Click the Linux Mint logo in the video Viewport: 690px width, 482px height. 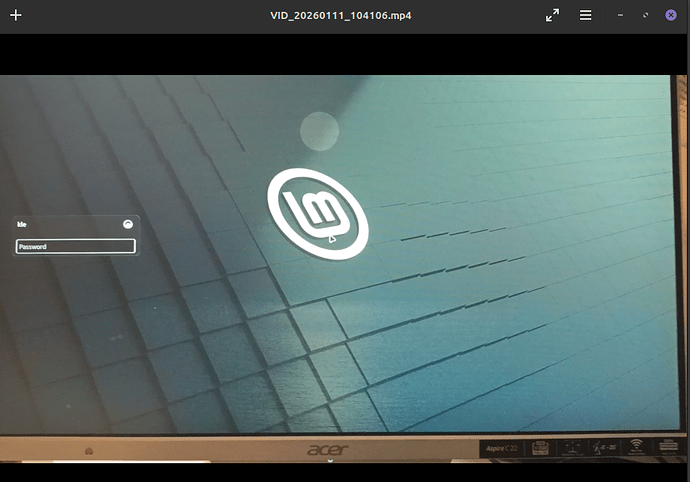point(317,215)
